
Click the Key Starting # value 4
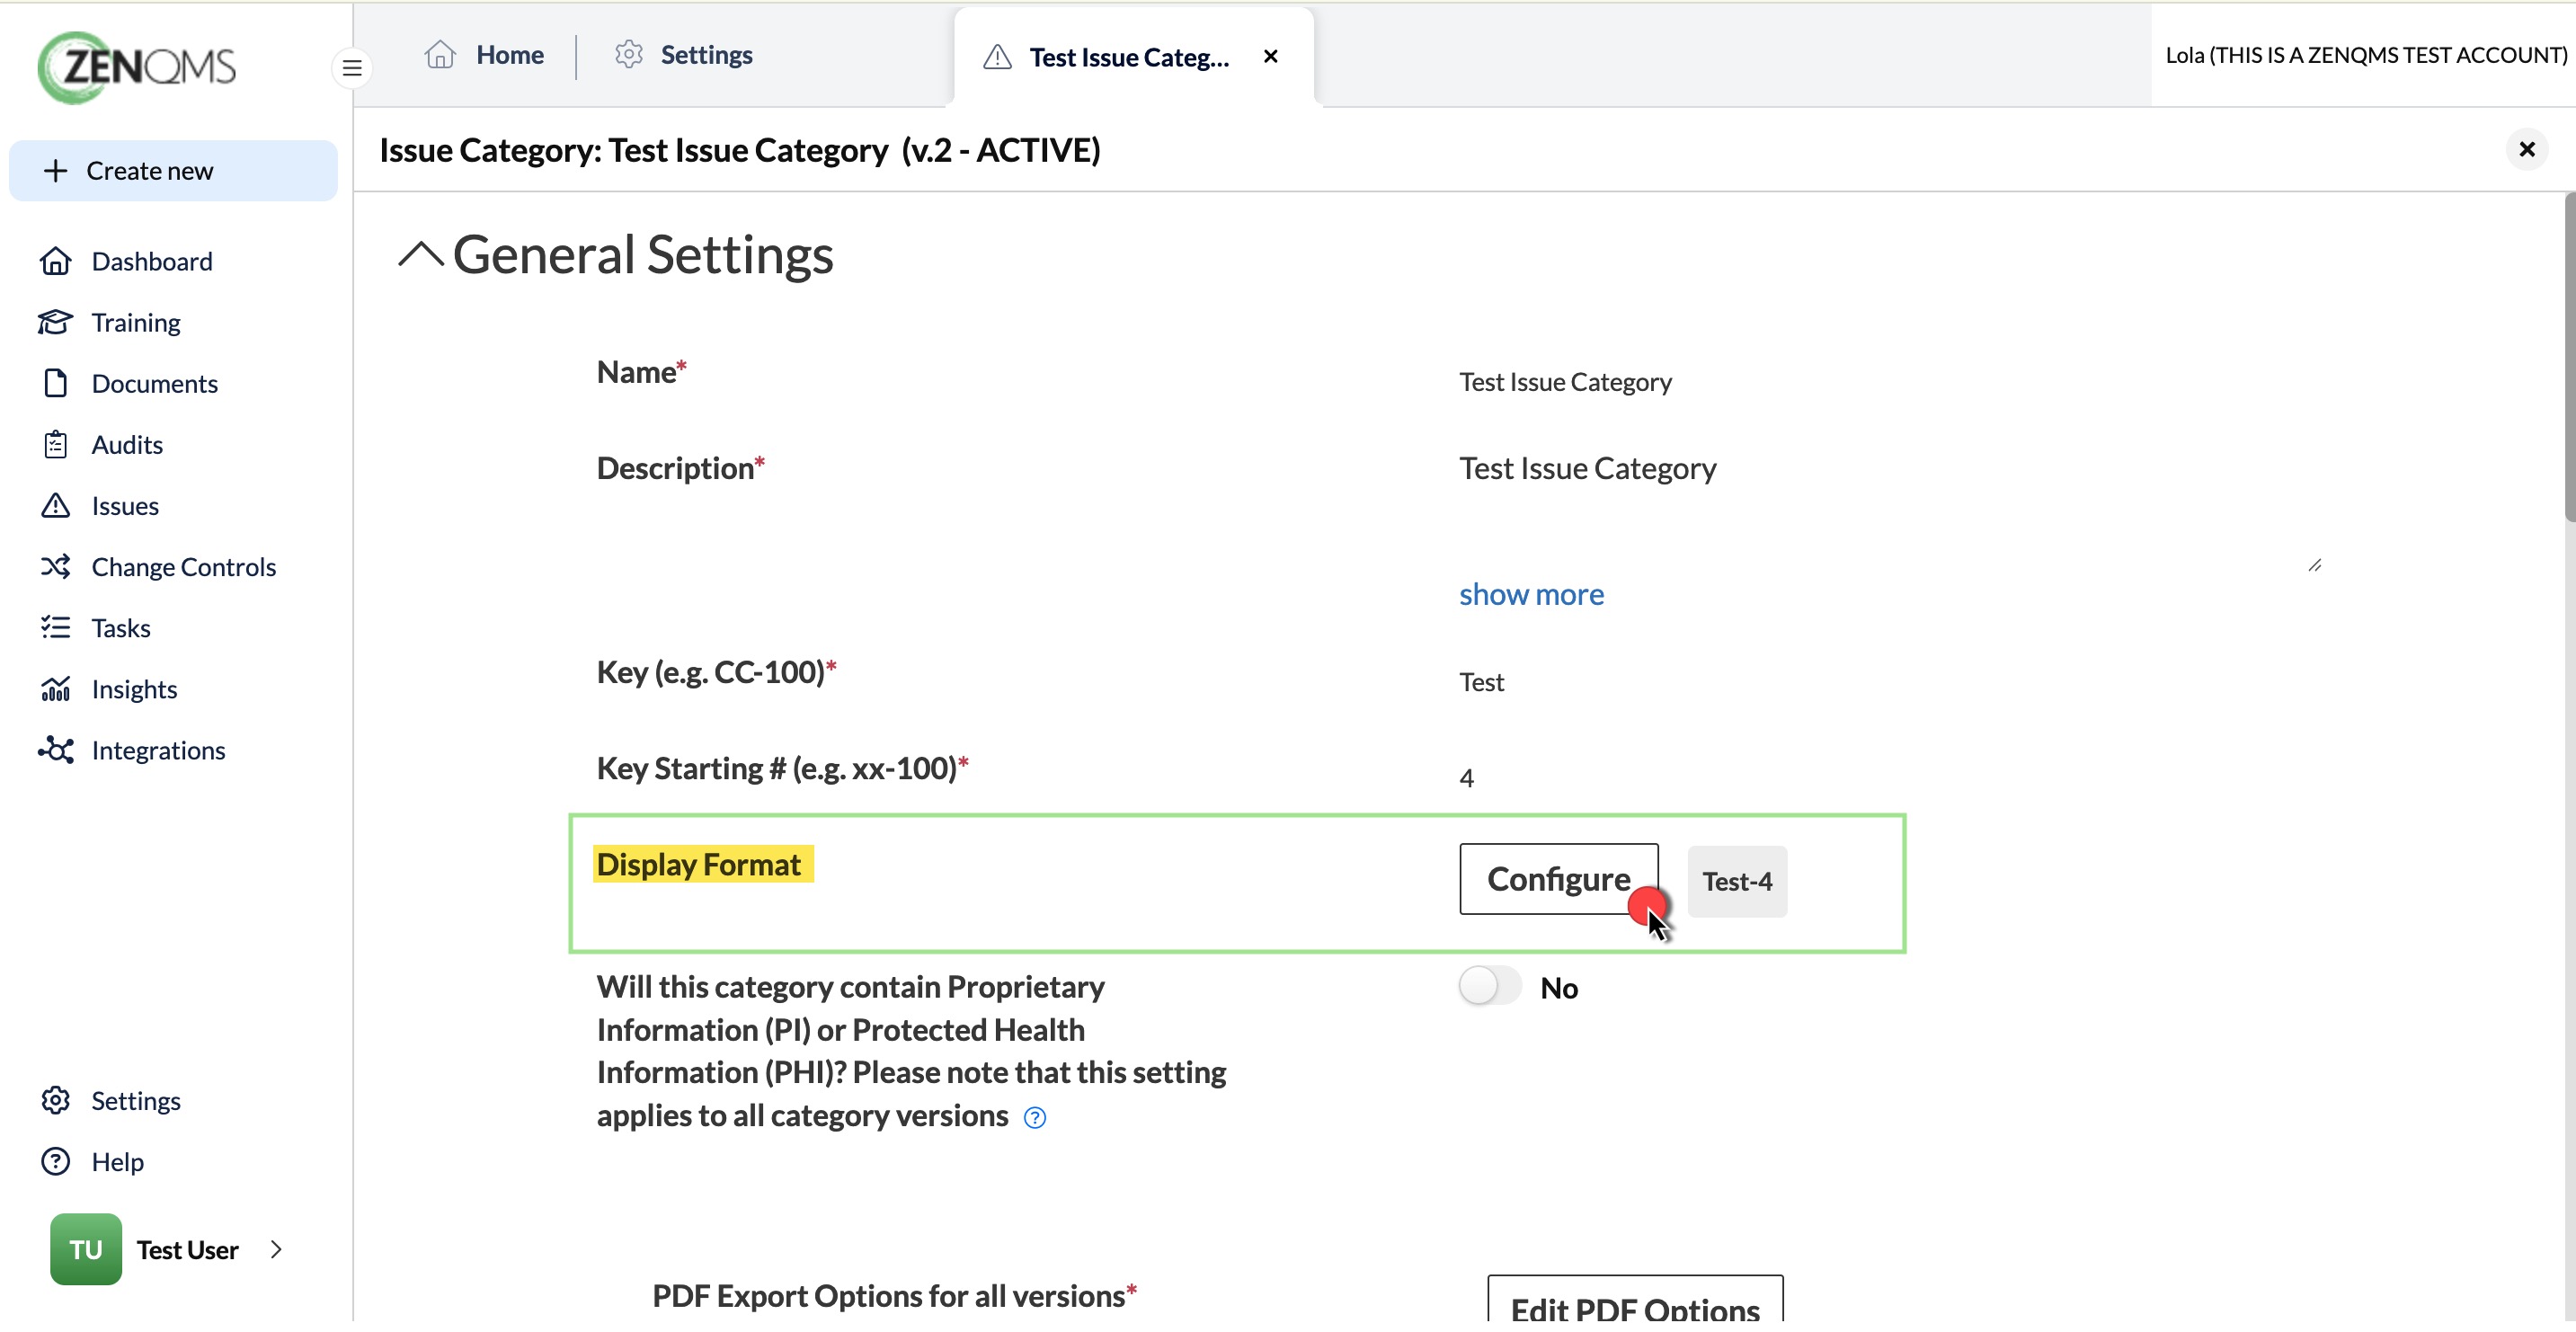pos(1467,779)
